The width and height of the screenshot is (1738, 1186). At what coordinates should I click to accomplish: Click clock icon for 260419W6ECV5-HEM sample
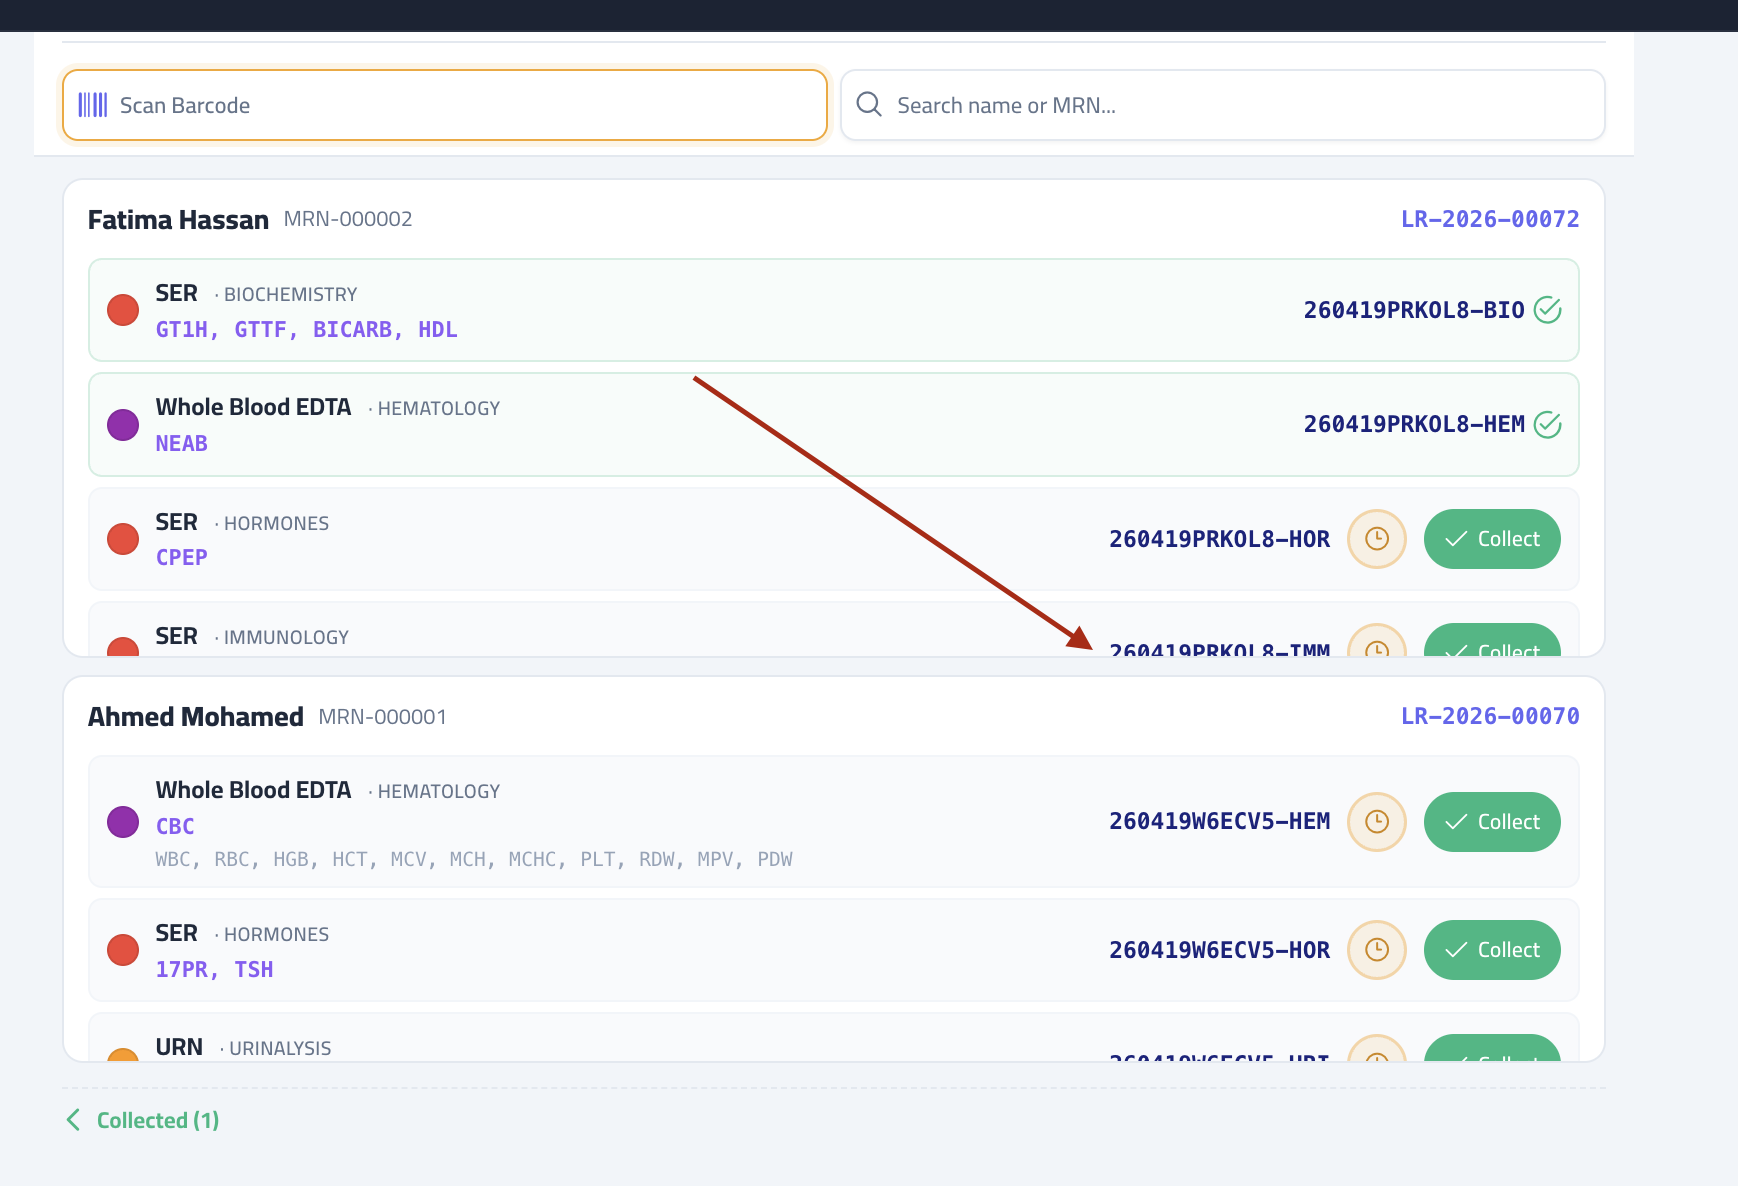(1376, 822)
